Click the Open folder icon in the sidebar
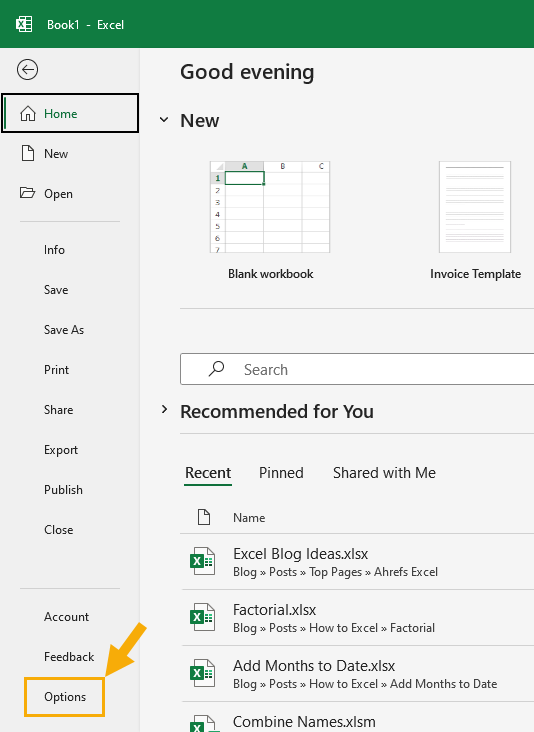The width and height of the screenshot is (534, 732). tap(28, 193)
